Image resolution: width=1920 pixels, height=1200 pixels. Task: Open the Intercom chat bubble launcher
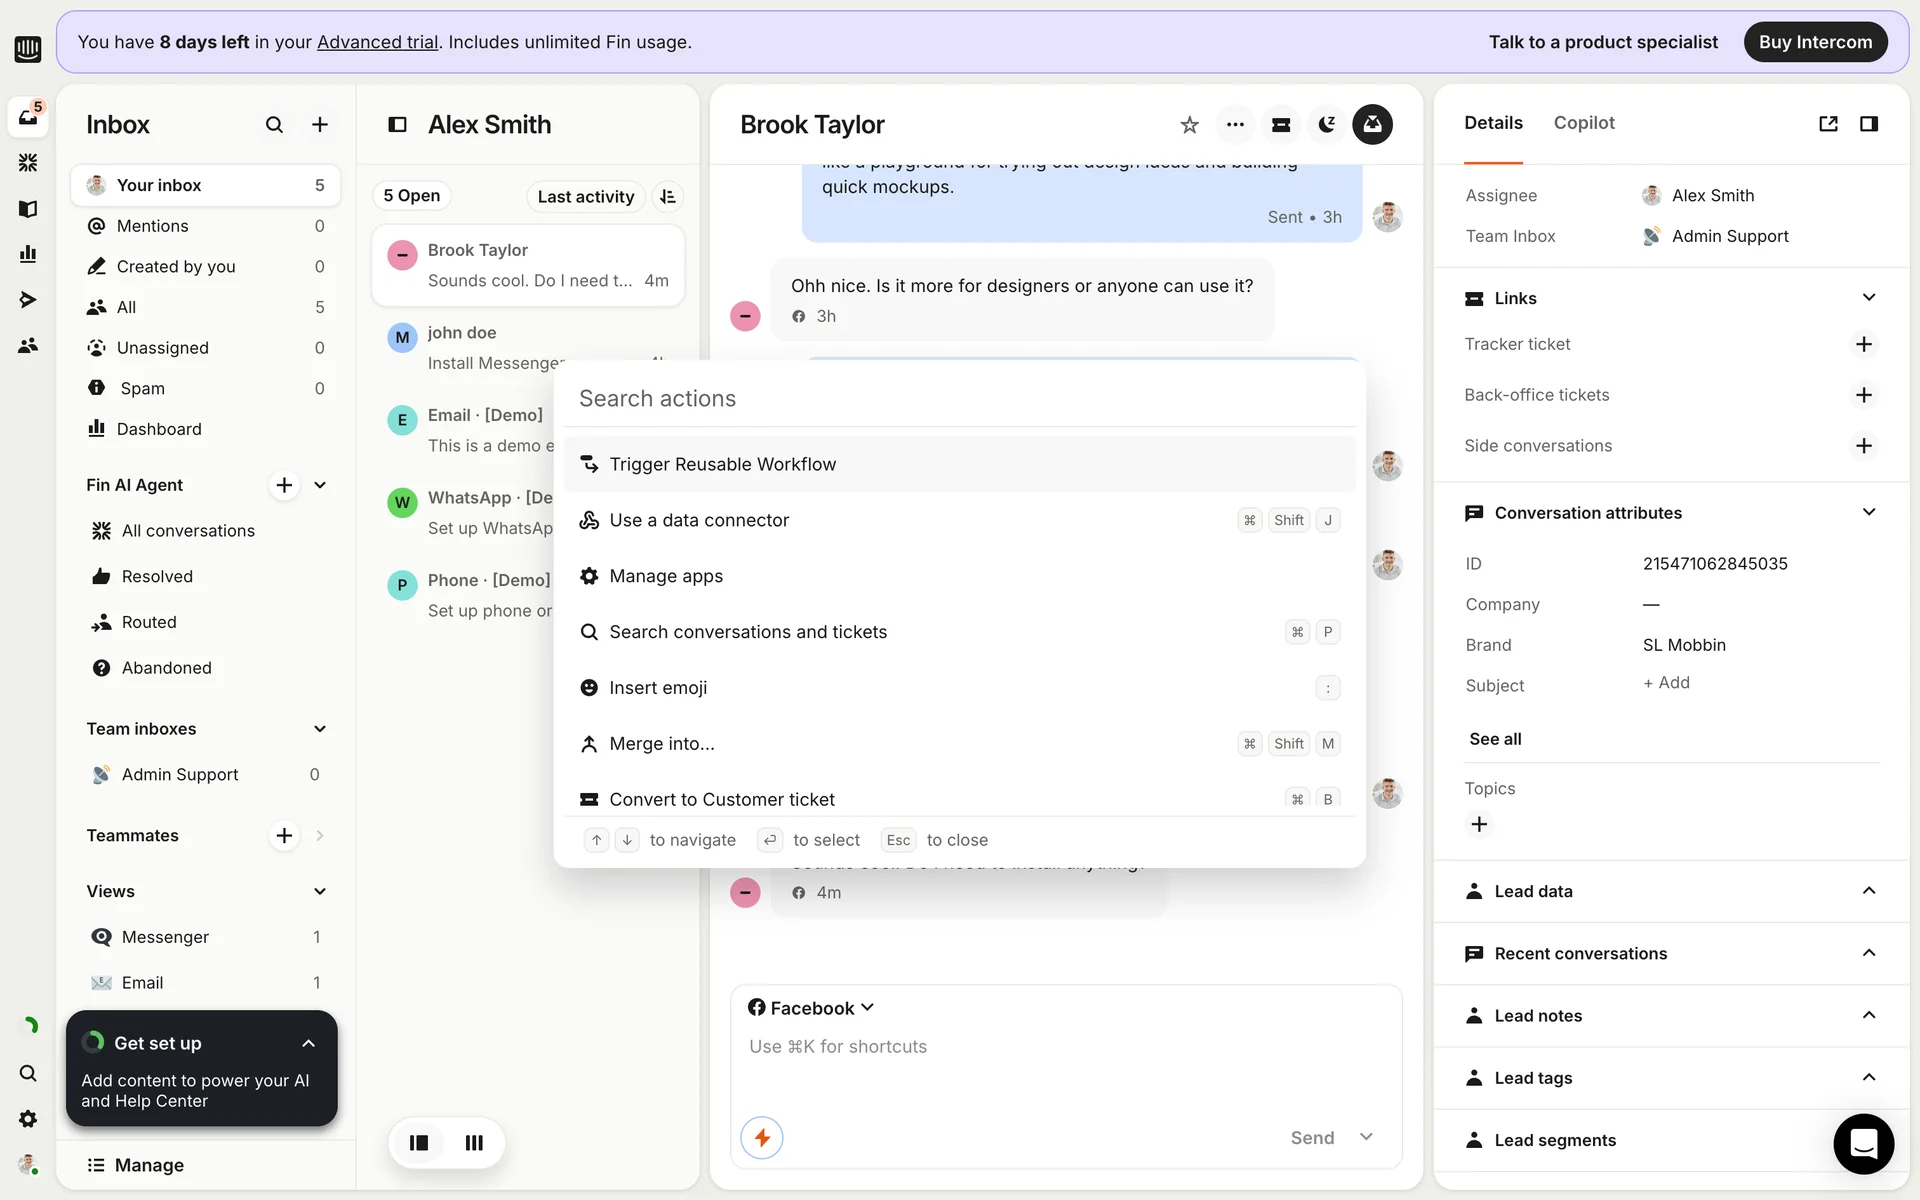tap(1863, 1143)
